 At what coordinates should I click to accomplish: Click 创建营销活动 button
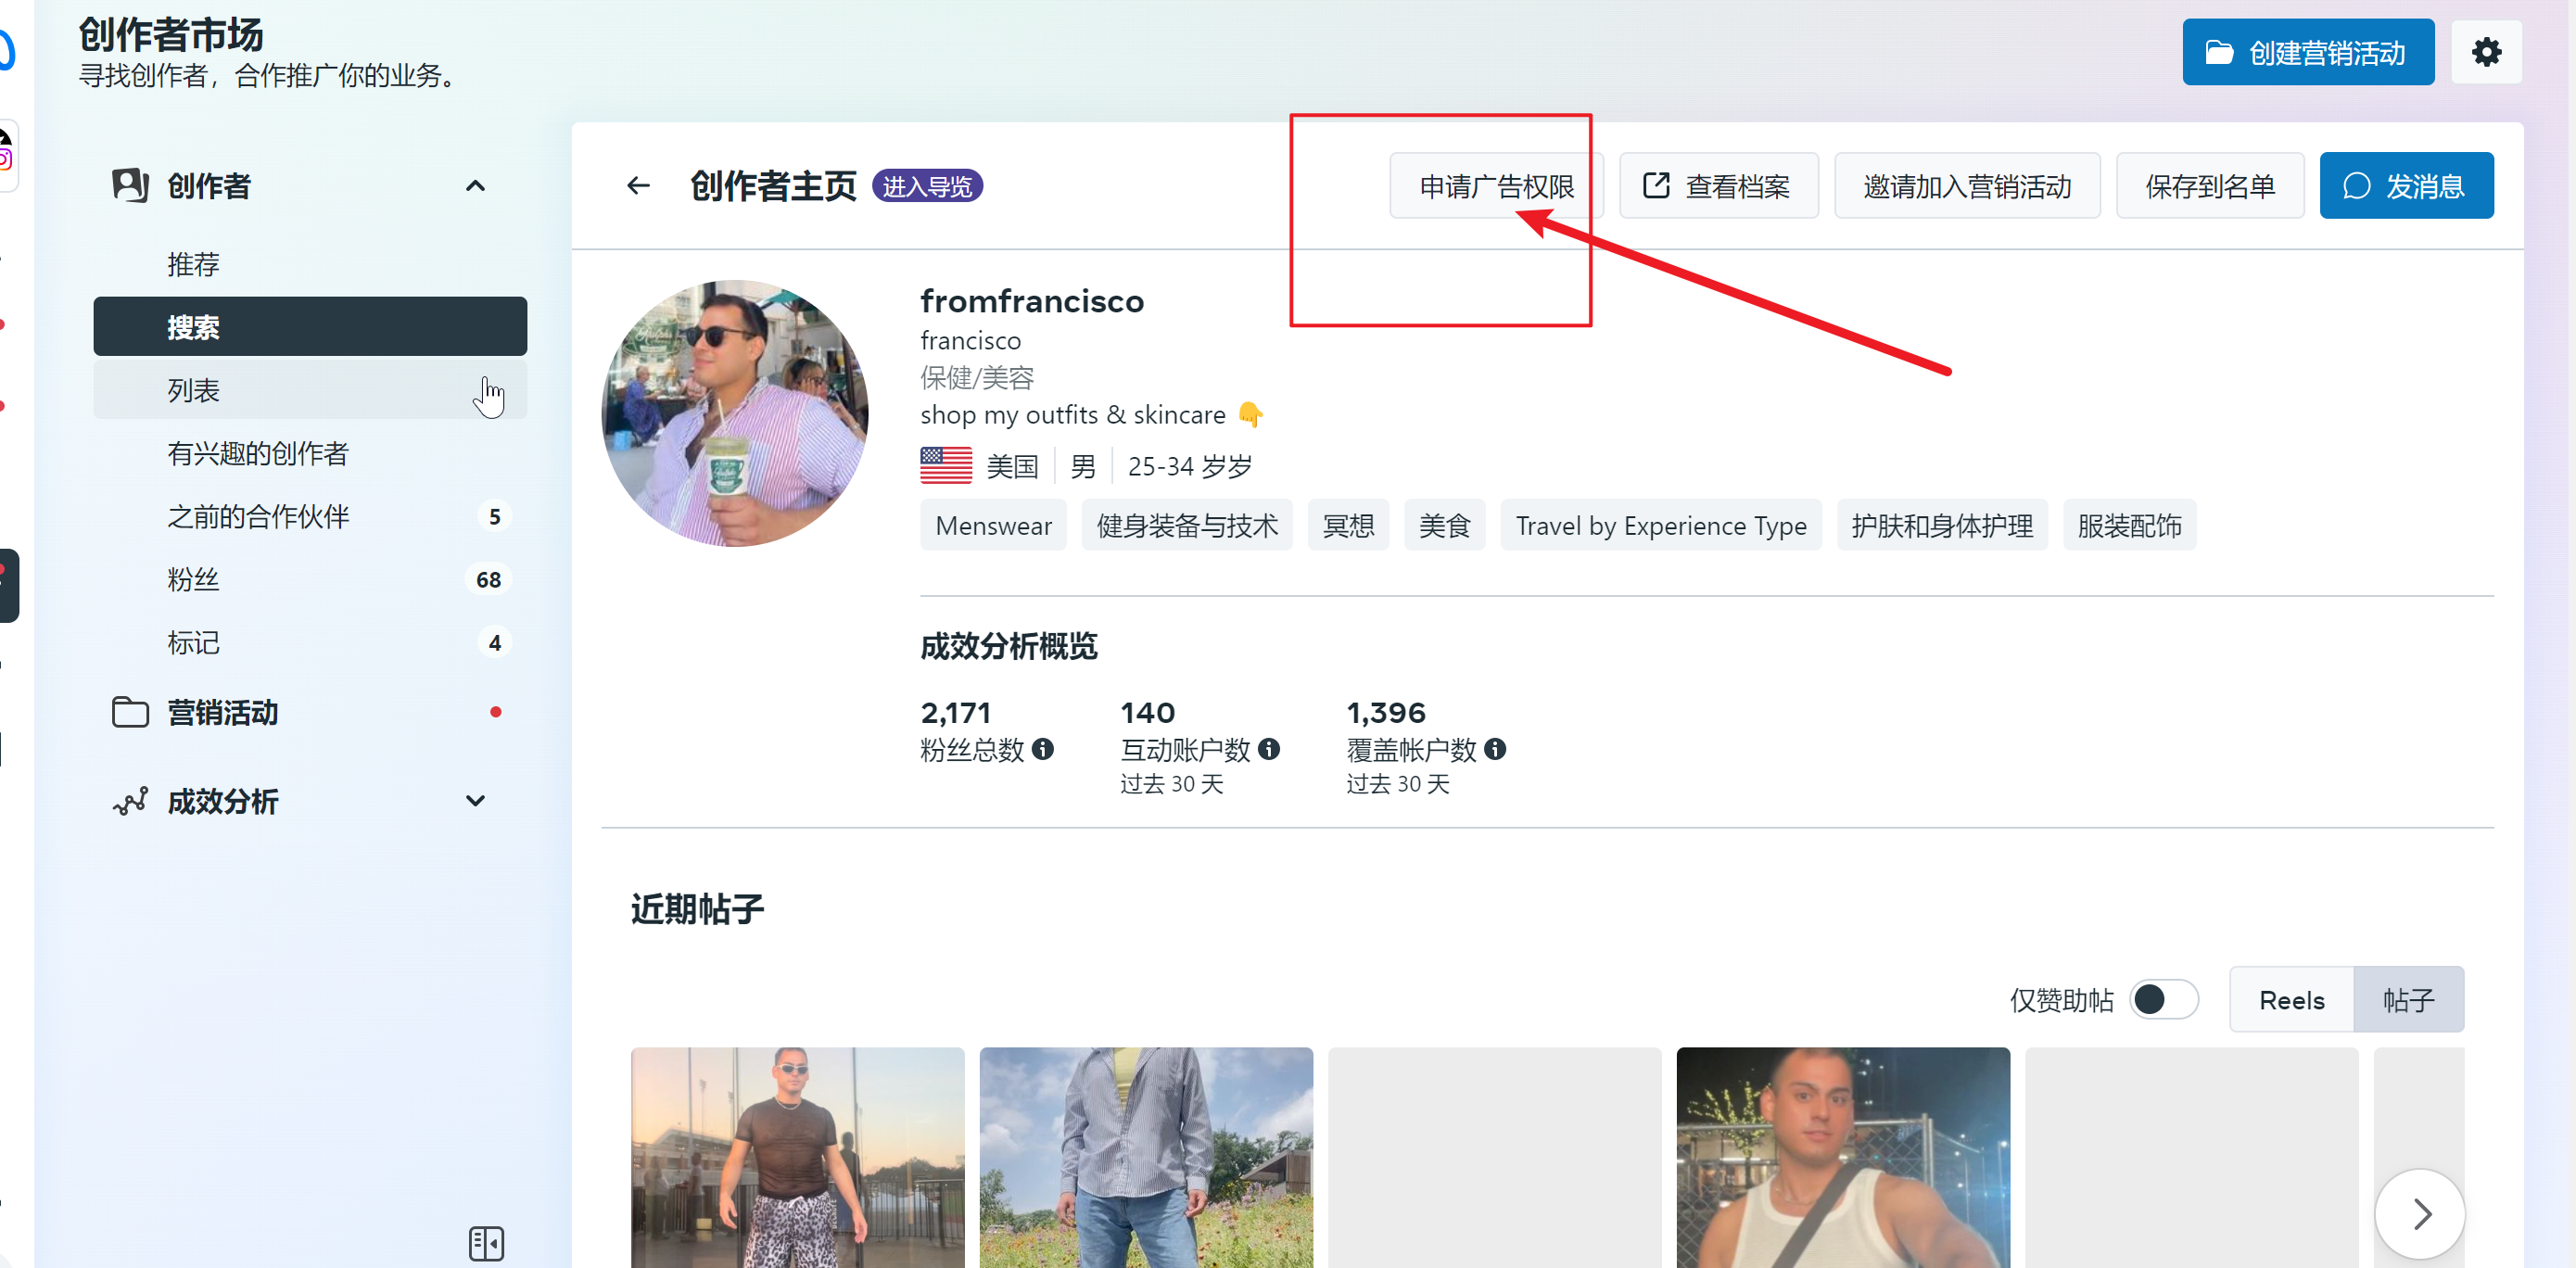[2307, 52]
